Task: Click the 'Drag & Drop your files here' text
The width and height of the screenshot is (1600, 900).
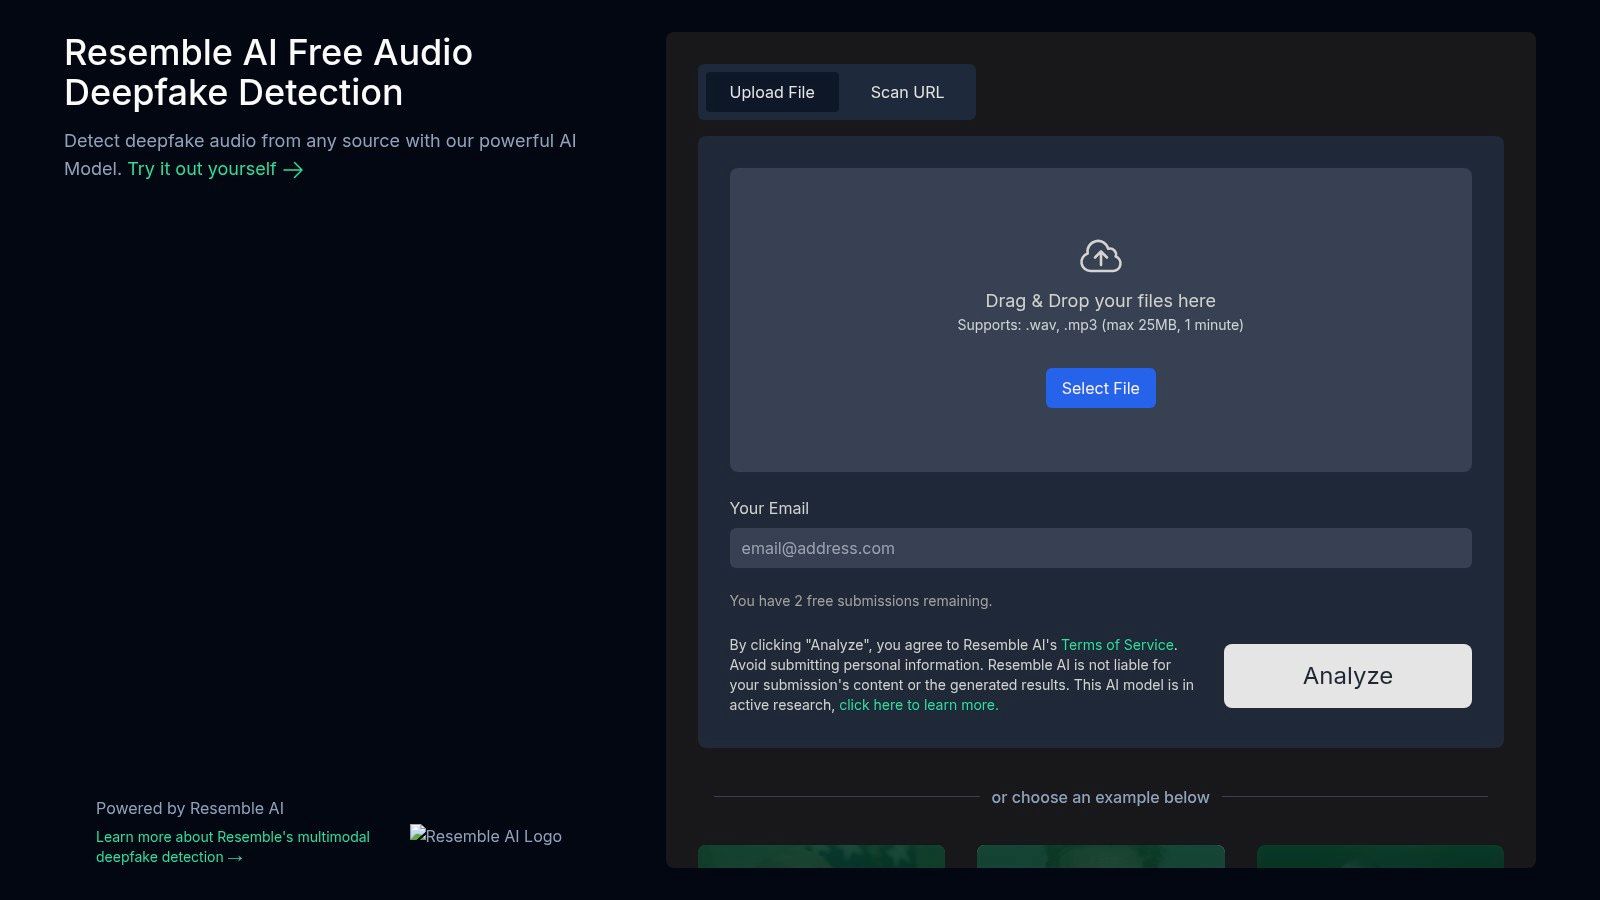Action: pyautogui.click(x=1100, y=301)
